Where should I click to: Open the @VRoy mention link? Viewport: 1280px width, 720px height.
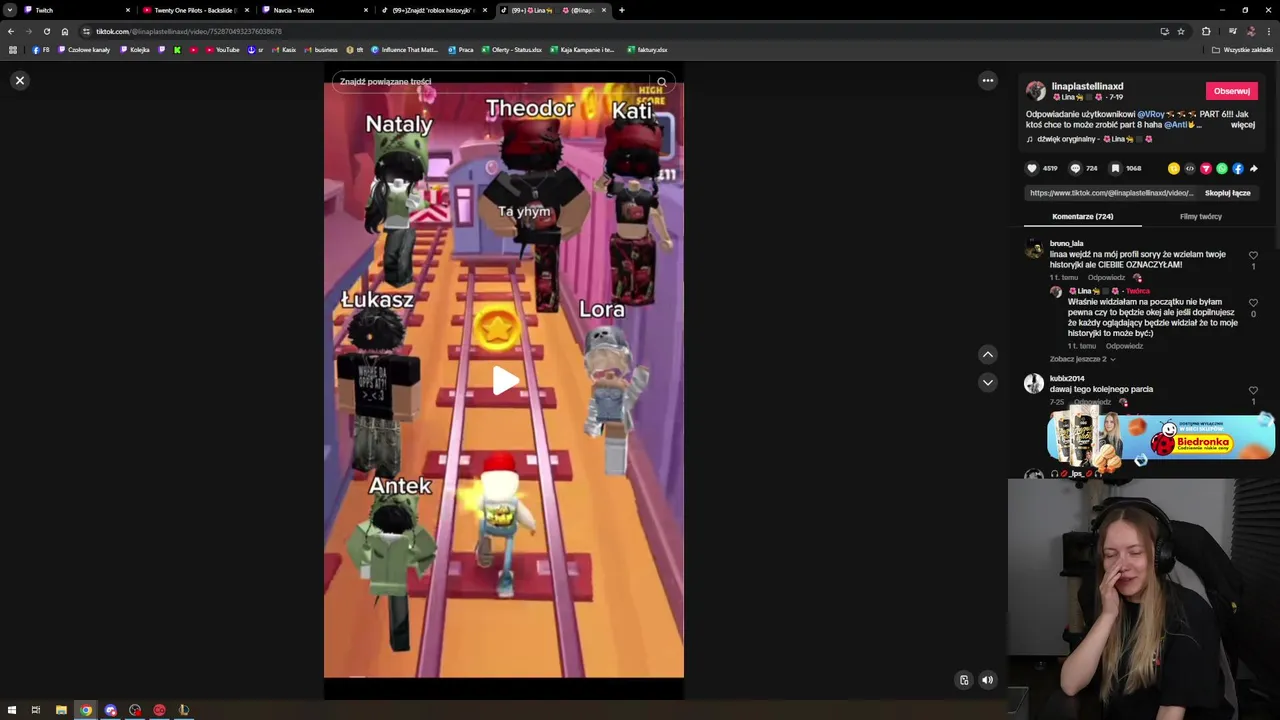pos(1151,114)
